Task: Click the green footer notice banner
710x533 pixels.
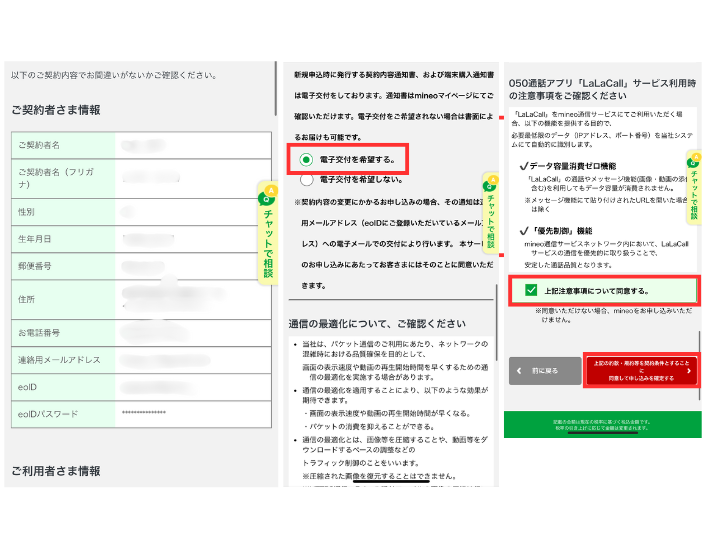Action: coord(603,424)
